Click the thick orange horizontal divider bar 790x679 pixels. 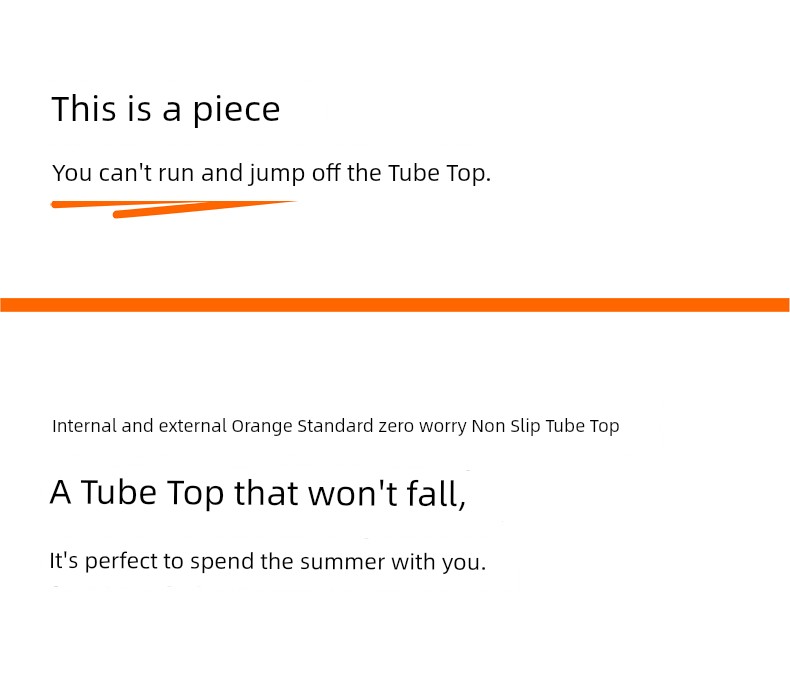[x=395, y=305]
